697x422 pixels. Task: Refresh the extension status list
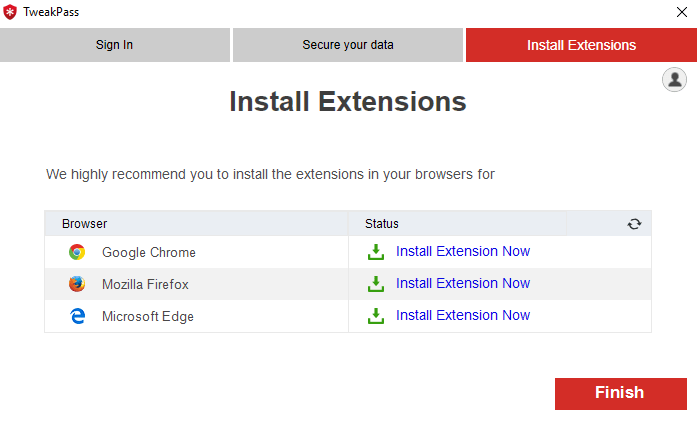[634, 224]
